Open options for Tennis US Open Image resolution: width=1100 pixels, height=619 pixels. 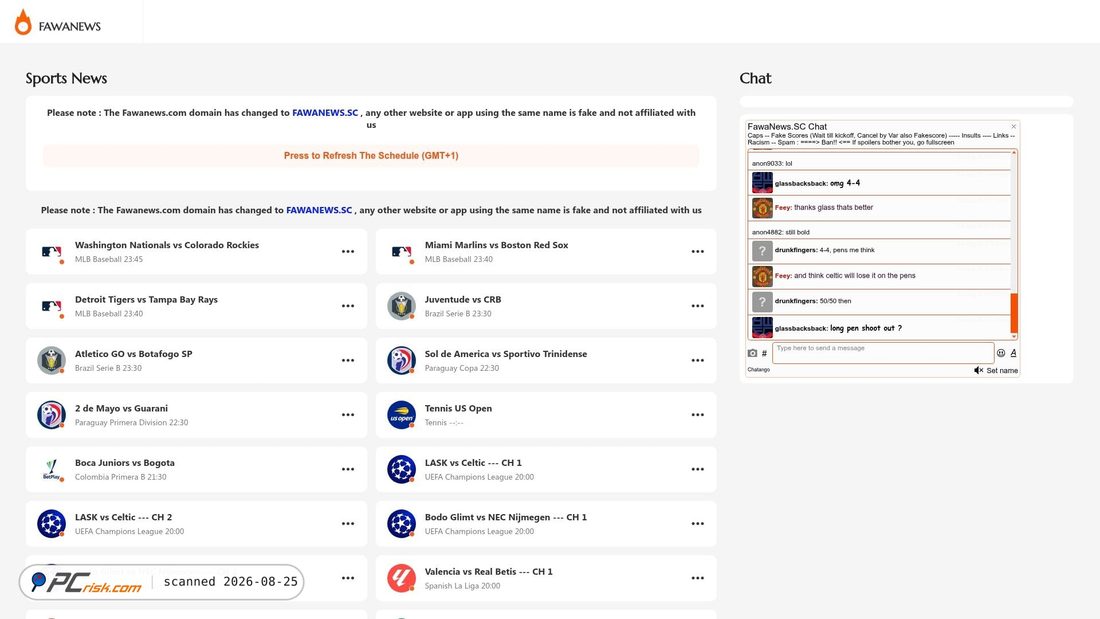coord(697,415)
